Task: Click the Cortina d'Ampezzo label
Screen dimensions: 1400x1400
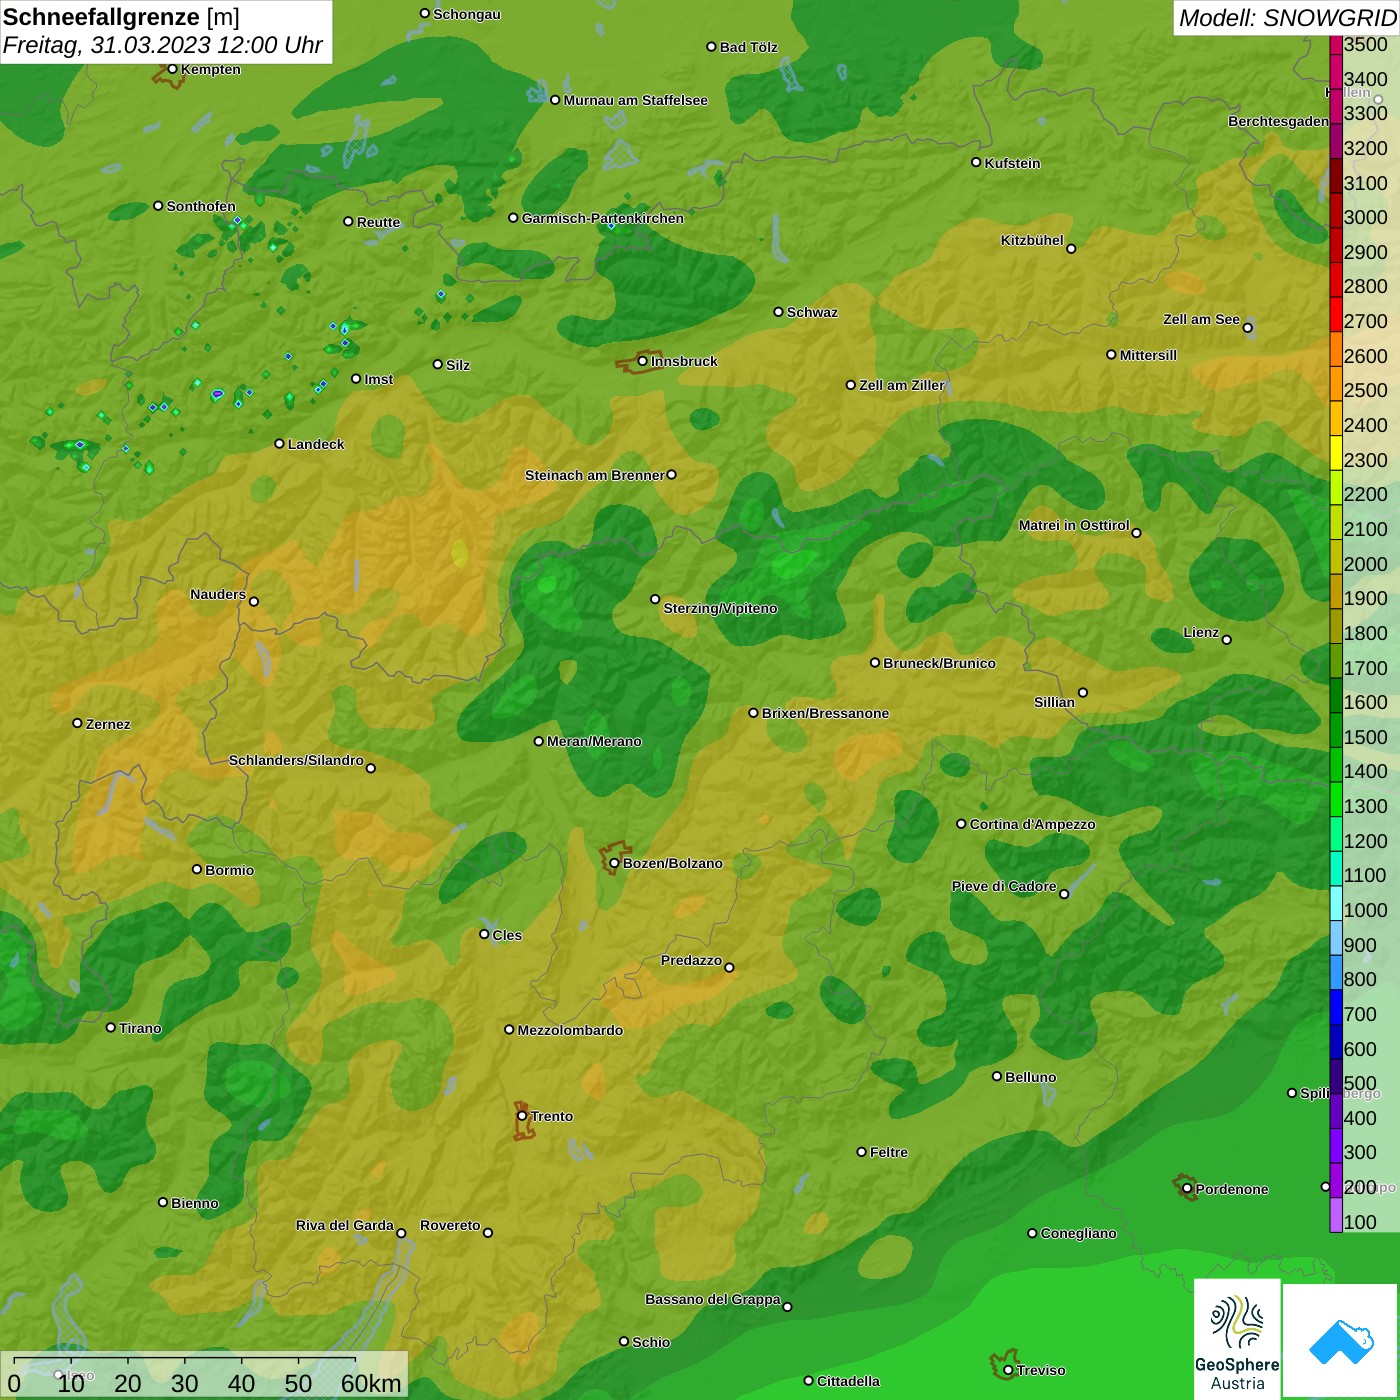Action: [x=1033, y=824]
